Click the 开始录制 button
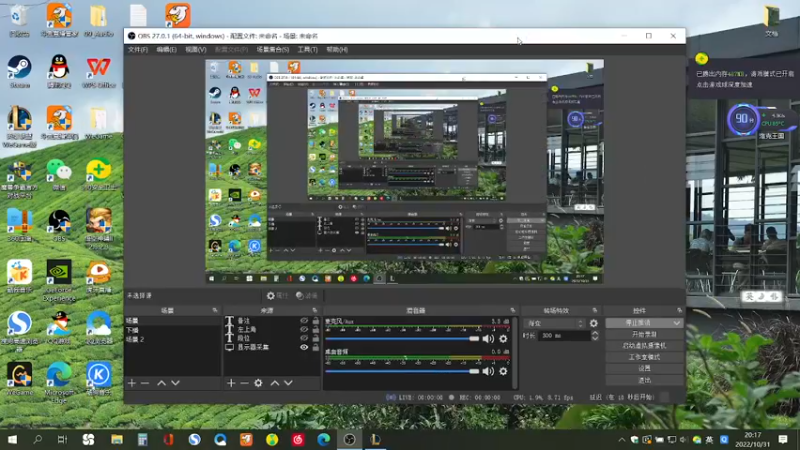Screen dimensions: 800x450 tap(644, 334)
